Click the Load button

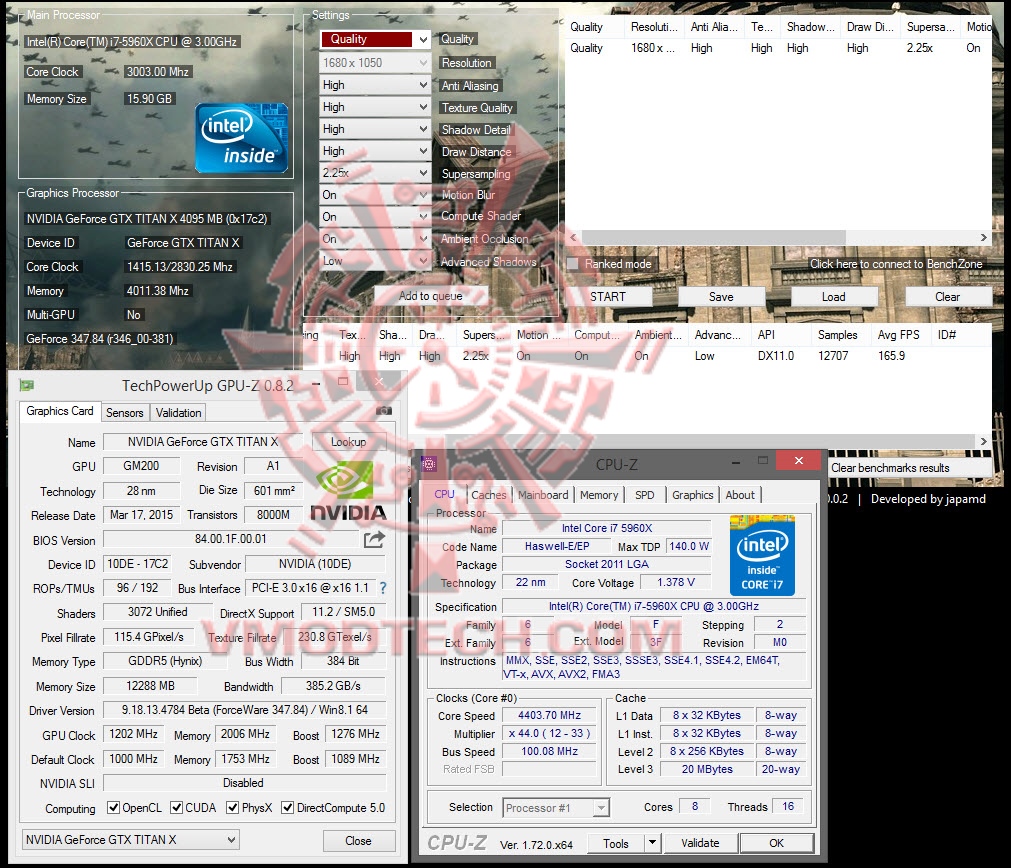(834, 297)
